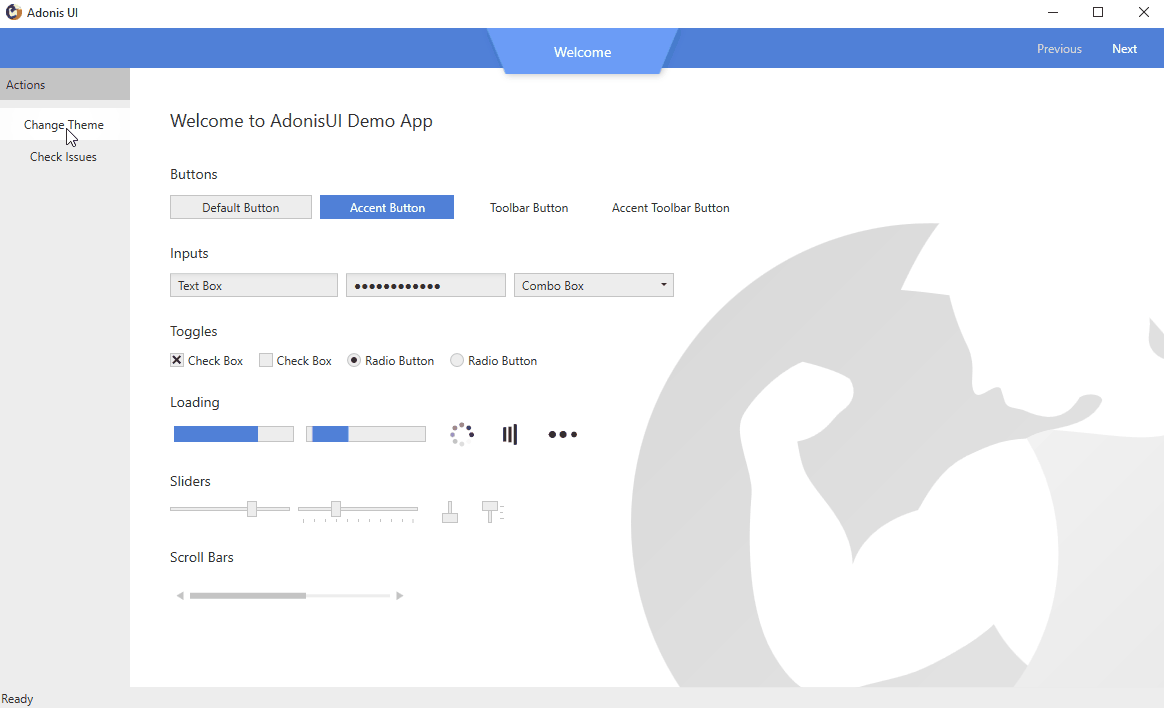Click the first blue progress bar
The width and height of the screenshot is (1164, 708).
234,434
